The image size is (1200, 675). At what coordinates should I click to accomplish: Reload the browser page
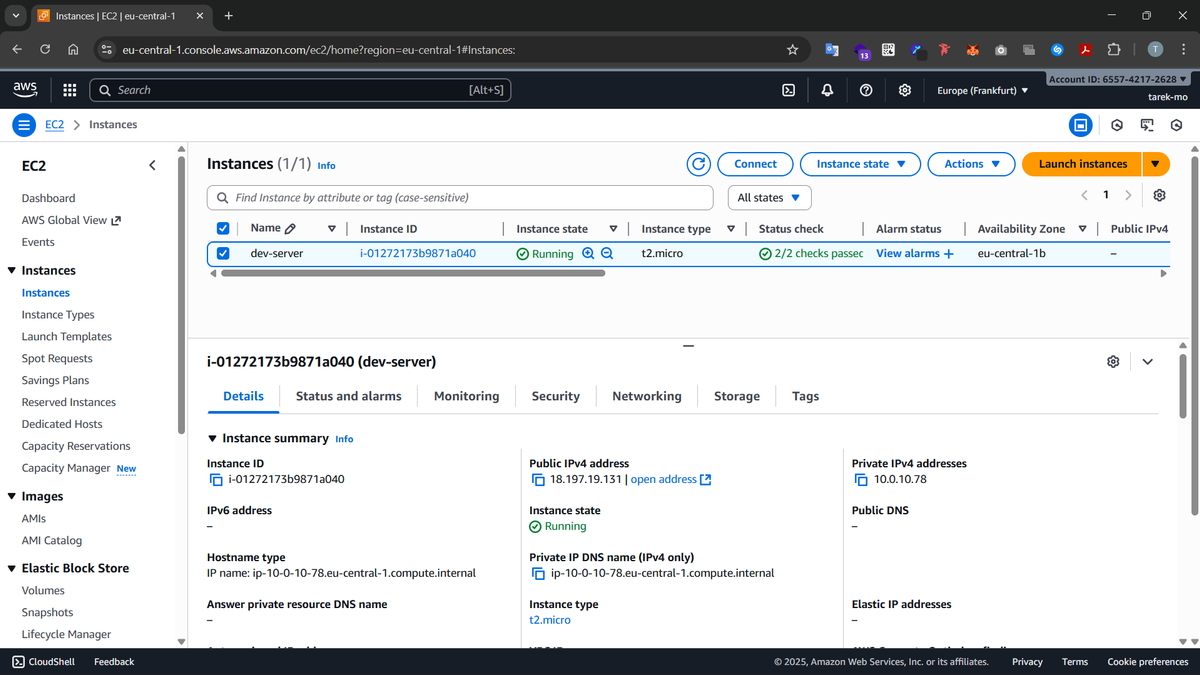pos(45,49)
